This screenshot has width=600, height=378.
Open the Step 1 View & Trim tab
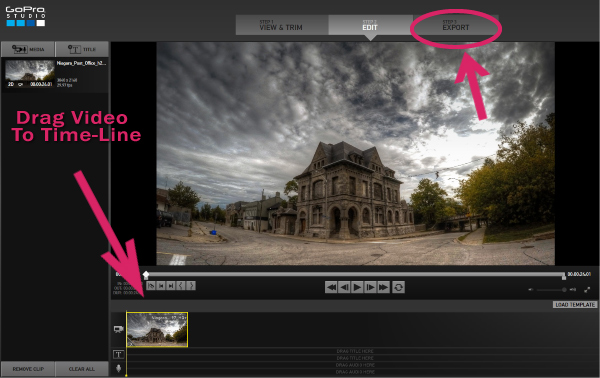coord(282,25)
